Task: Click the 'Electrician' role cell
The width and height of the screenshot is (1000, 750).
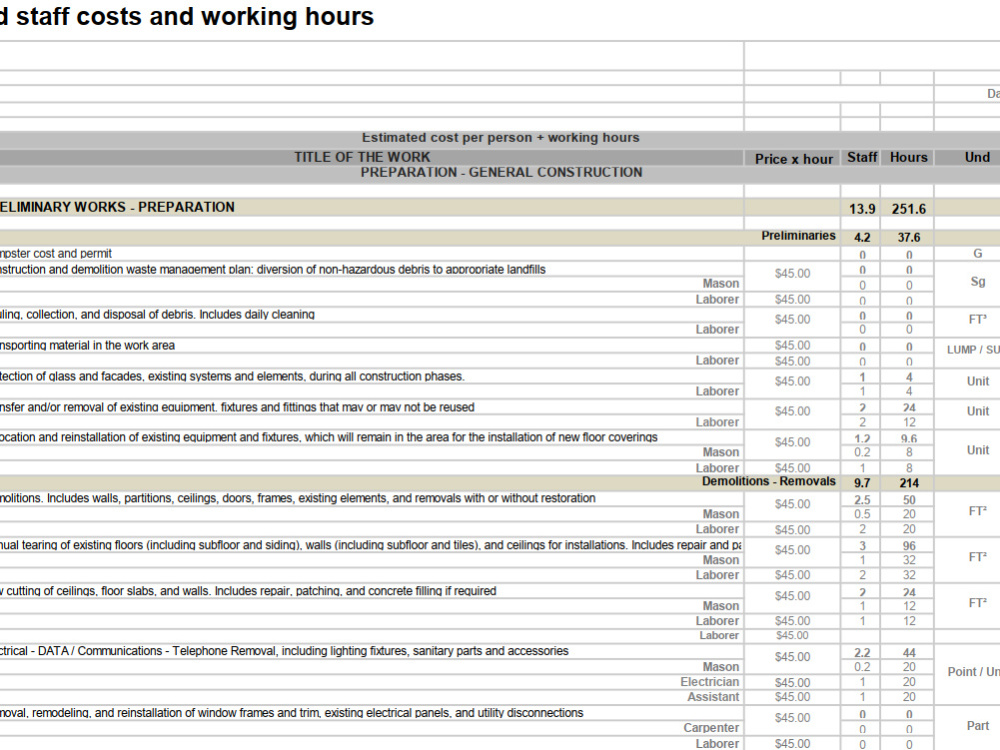Action: (709, 682)
